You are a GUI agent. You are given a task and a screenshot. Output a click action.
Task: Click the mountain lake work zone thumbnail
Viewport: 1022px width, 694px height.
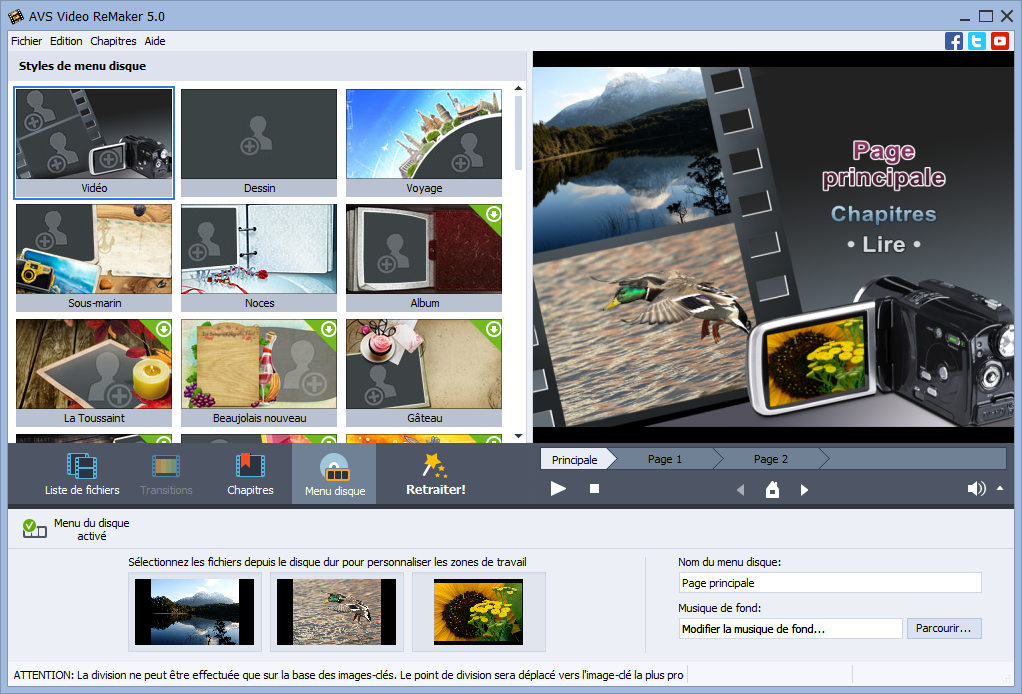click(x=194, y=612)
